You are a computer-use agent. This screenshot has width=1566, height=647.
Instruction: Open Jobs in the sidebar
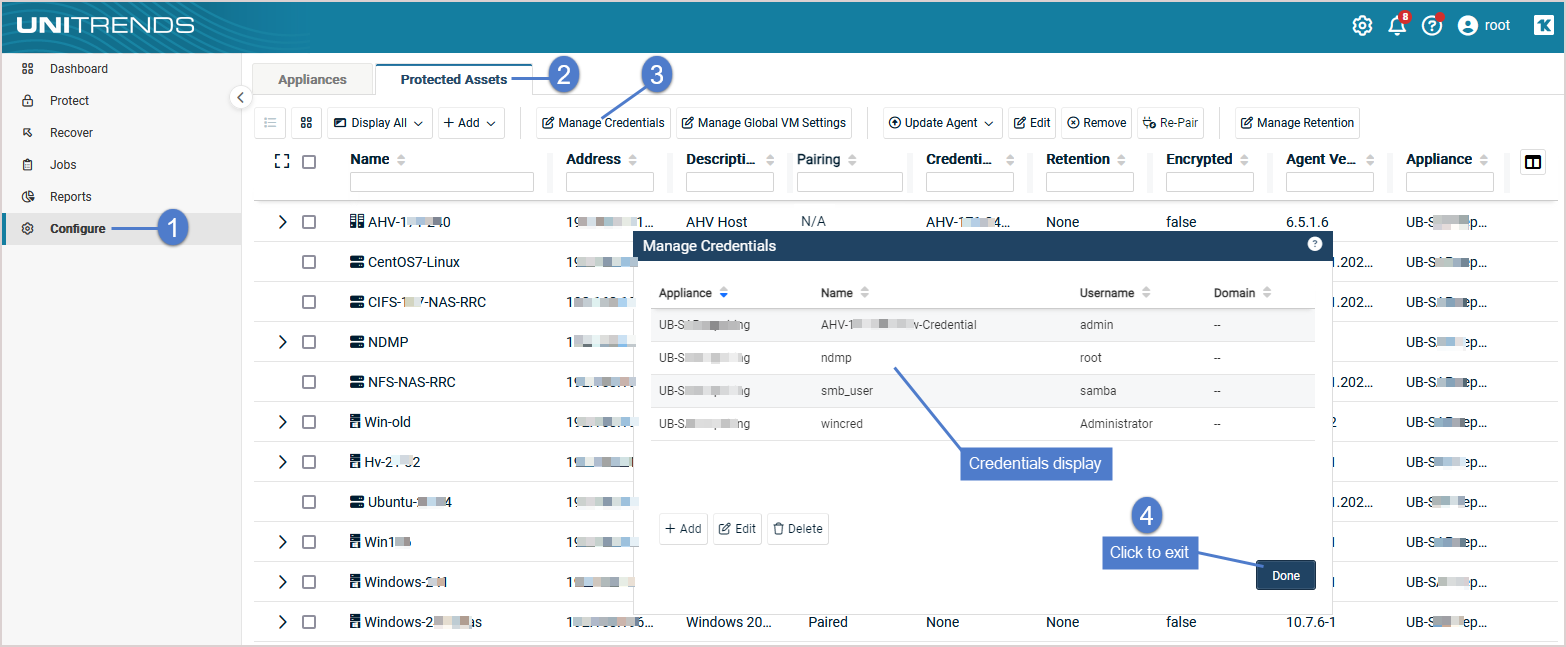pyautogui.click(x=121, y=165)
